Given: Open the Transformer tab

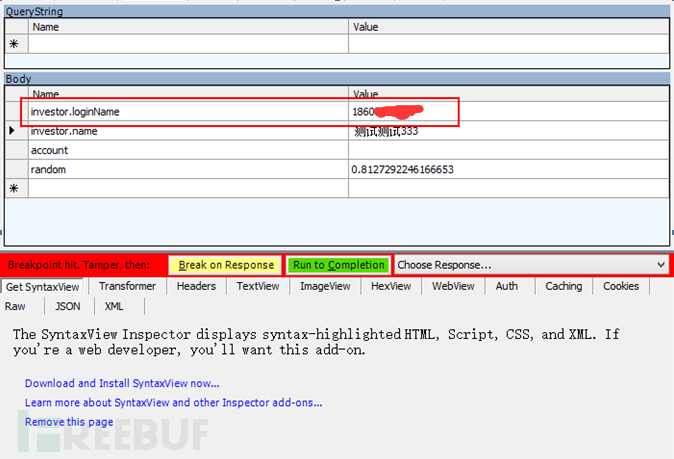Looking at the screenshot, I should click(x=127, y=286).
